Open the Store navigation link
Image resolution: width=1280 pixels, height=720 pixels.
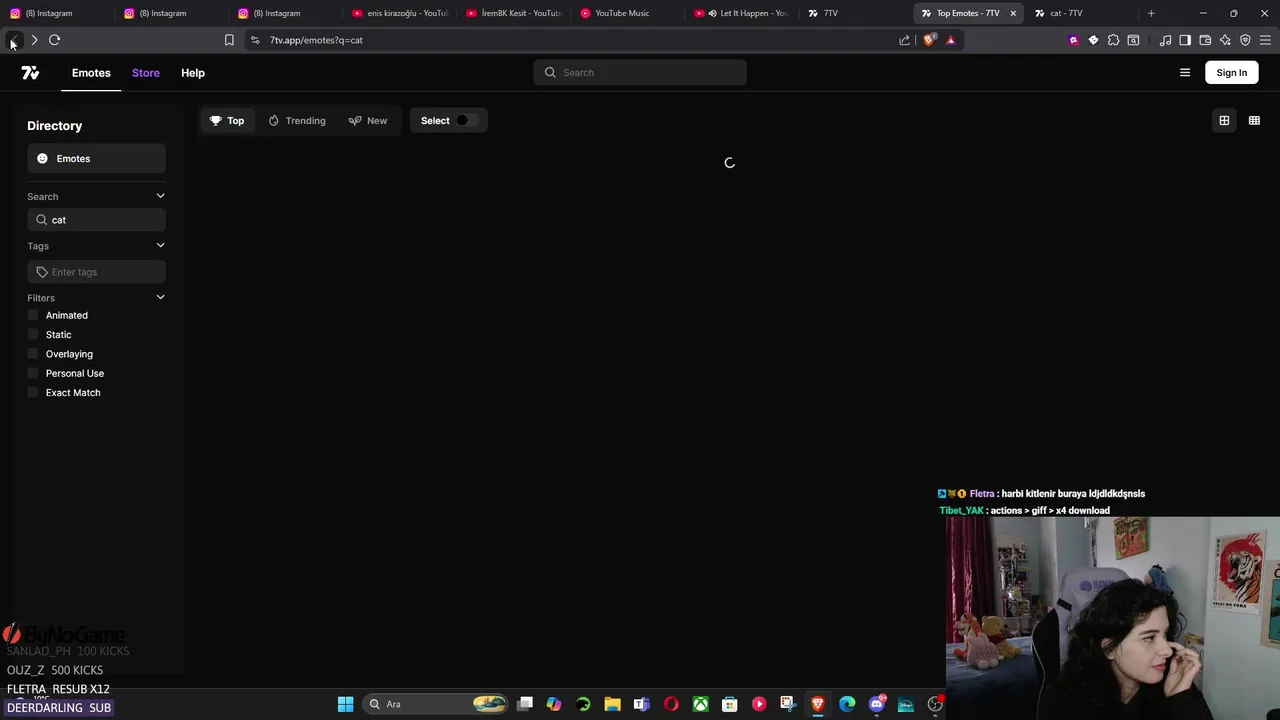pos(145,73)
